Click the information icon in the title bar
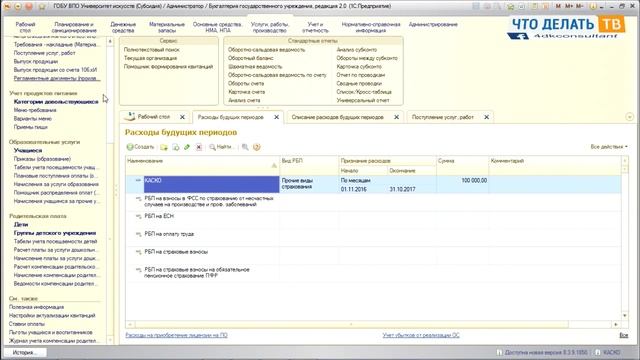 tap(593, 6)
